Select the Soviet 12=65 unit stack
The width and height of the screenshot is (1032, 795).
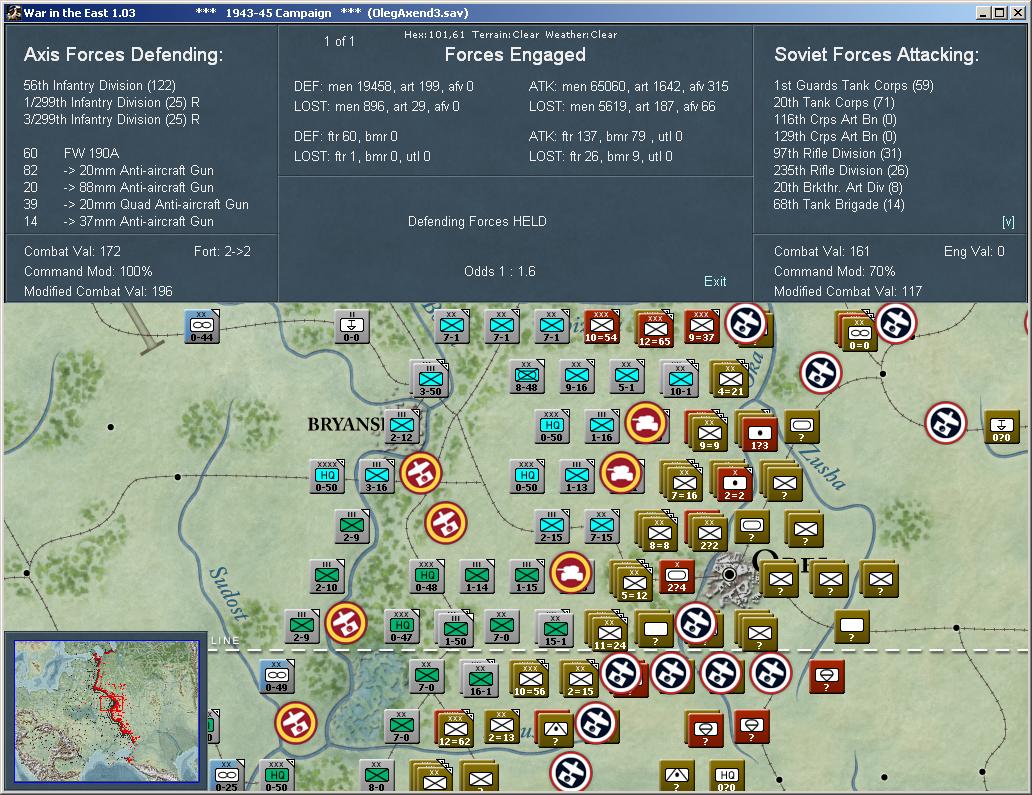click(654, 328)
